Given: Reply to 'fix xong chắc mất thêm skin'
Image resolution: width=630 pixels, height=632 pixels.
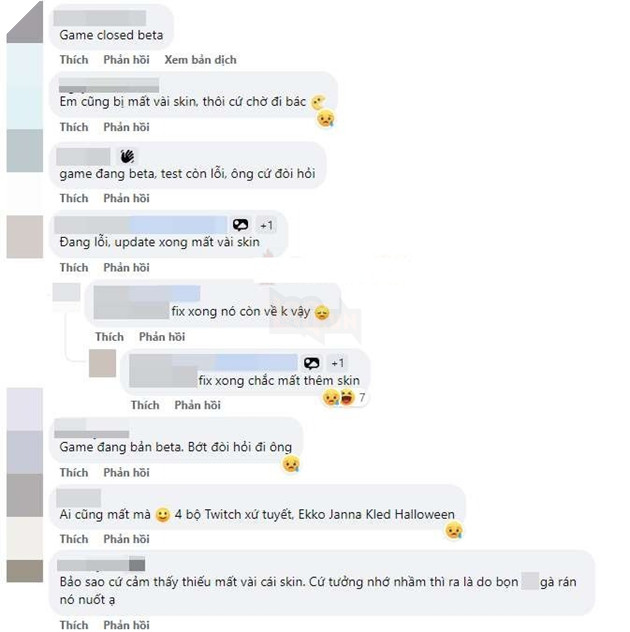Looking at the screenshot, I should [198, 405].
